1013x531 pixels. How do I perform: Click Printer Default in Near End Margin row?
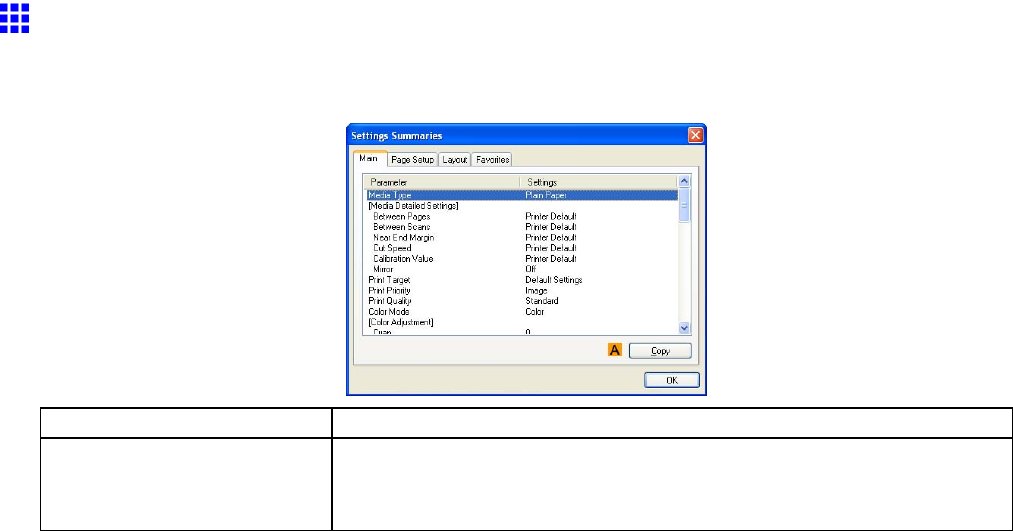pyautogui.click(x=550, y=238)
